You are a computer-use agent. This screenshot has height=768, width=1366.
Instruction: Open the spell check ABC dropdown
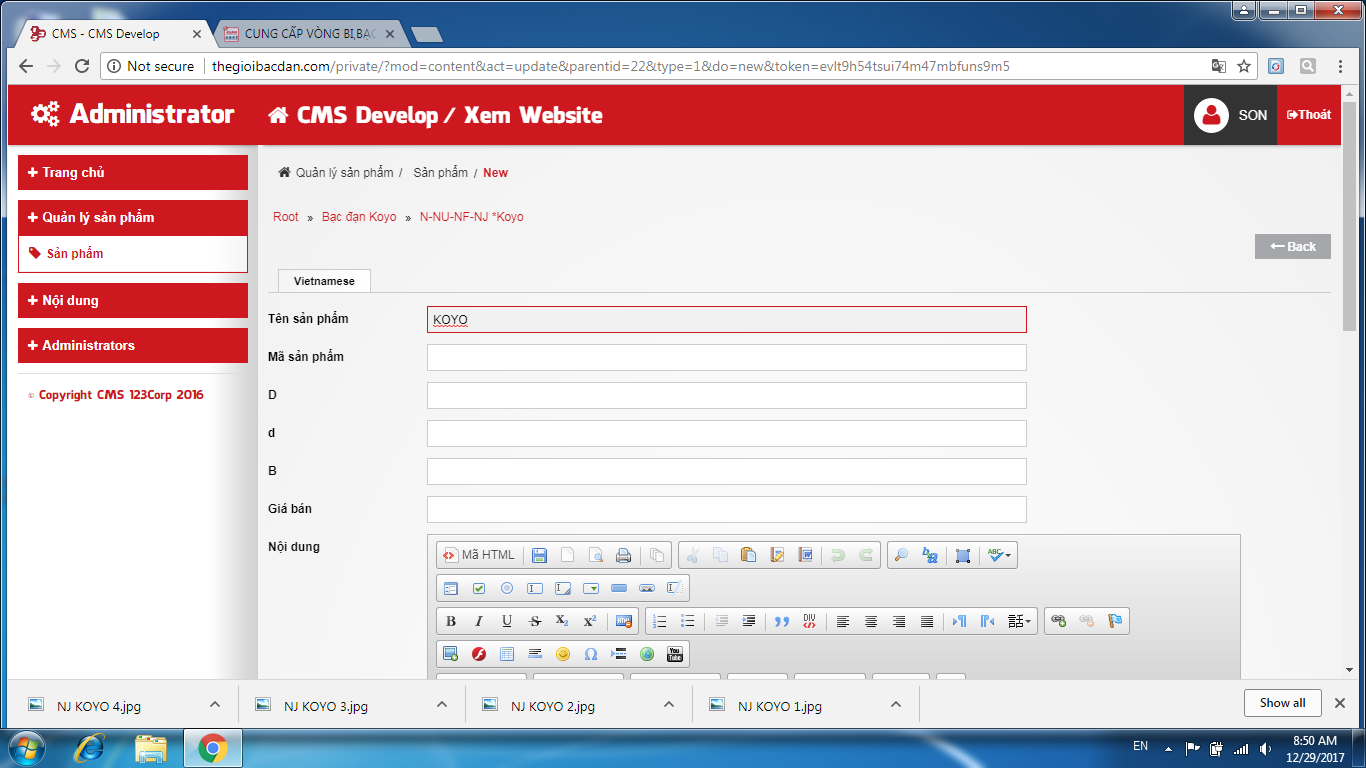[x=999, y=555]
